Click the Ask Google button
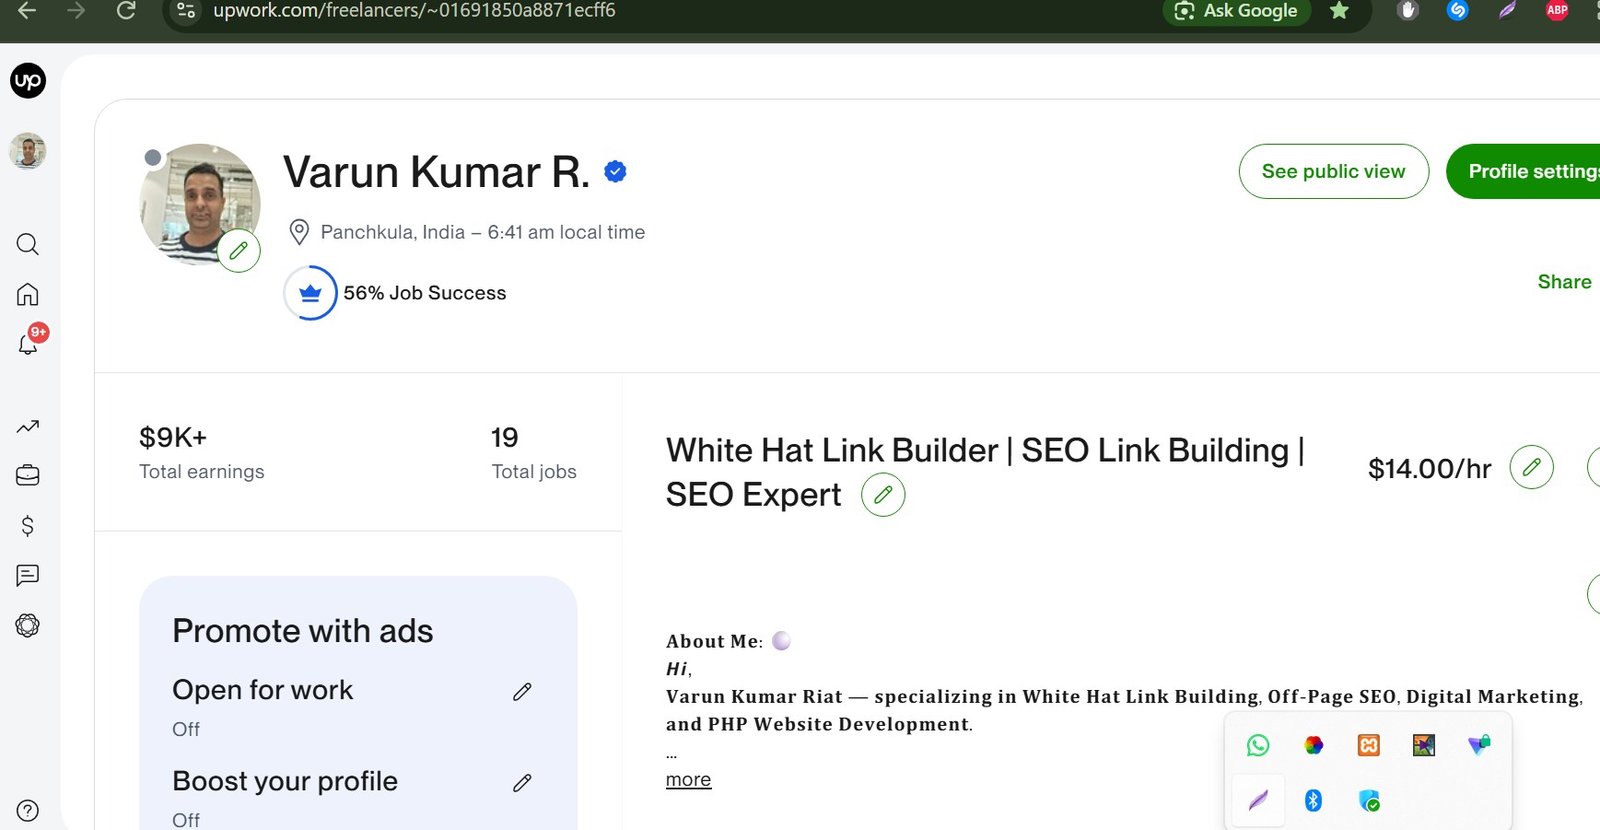 click(1236, 11)
